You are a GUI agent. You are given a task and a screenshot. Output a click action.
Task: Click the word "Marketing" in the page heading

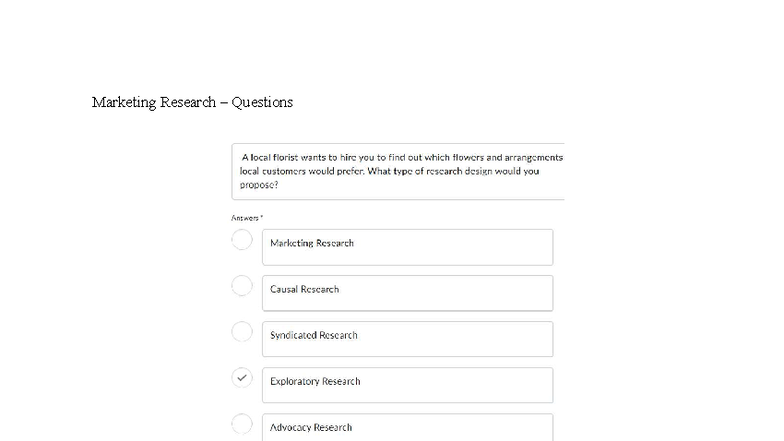(124, 102)
